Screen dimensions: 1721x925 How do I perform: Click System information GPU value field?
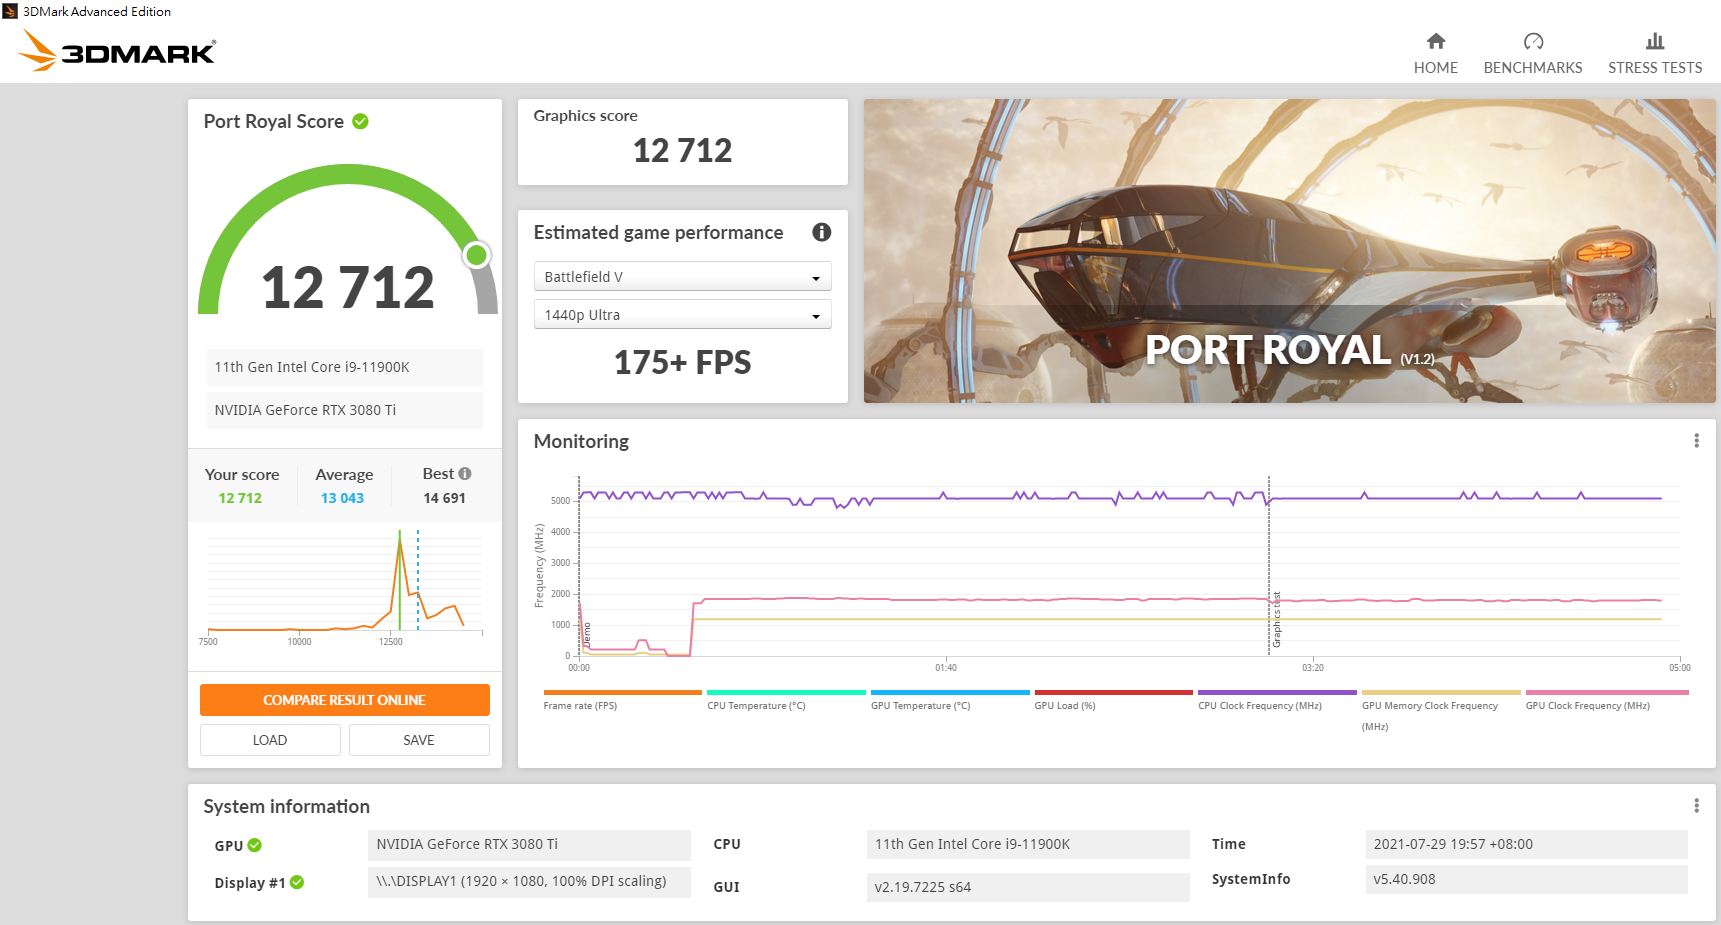pyautogui.click(x=529, y=845)
